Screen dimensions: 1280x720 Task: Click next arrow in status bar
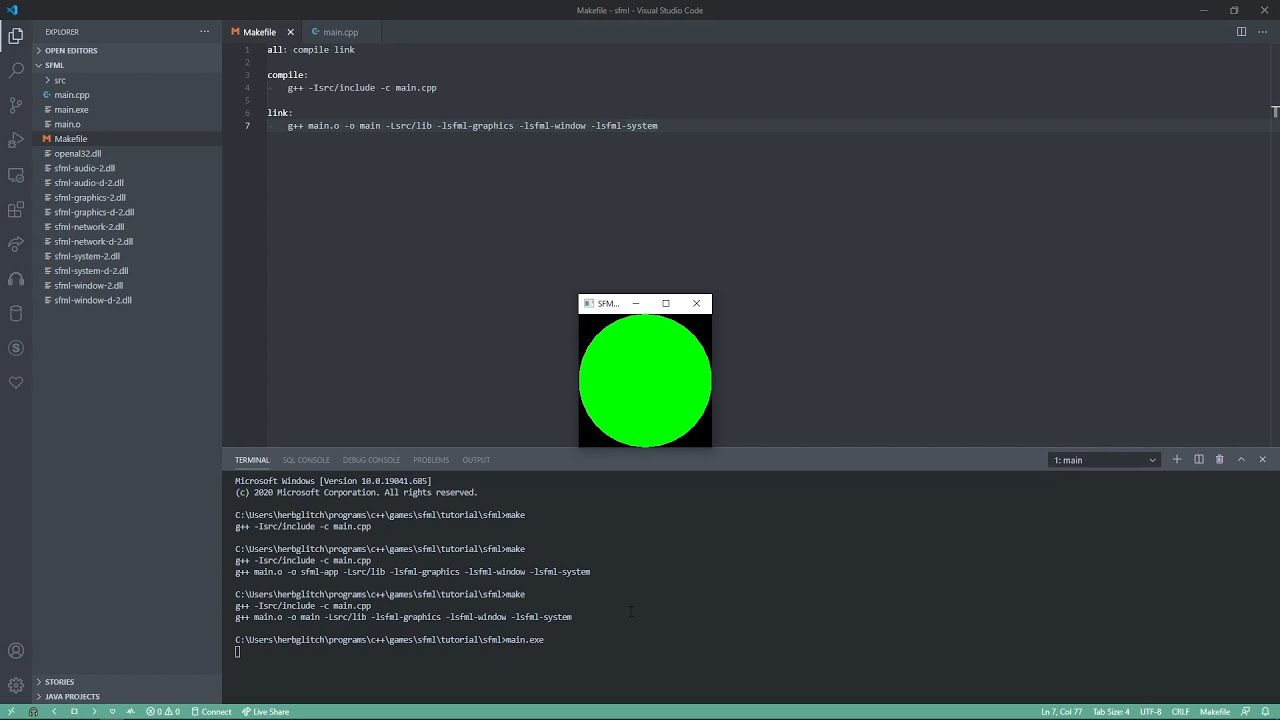[94, 712]
